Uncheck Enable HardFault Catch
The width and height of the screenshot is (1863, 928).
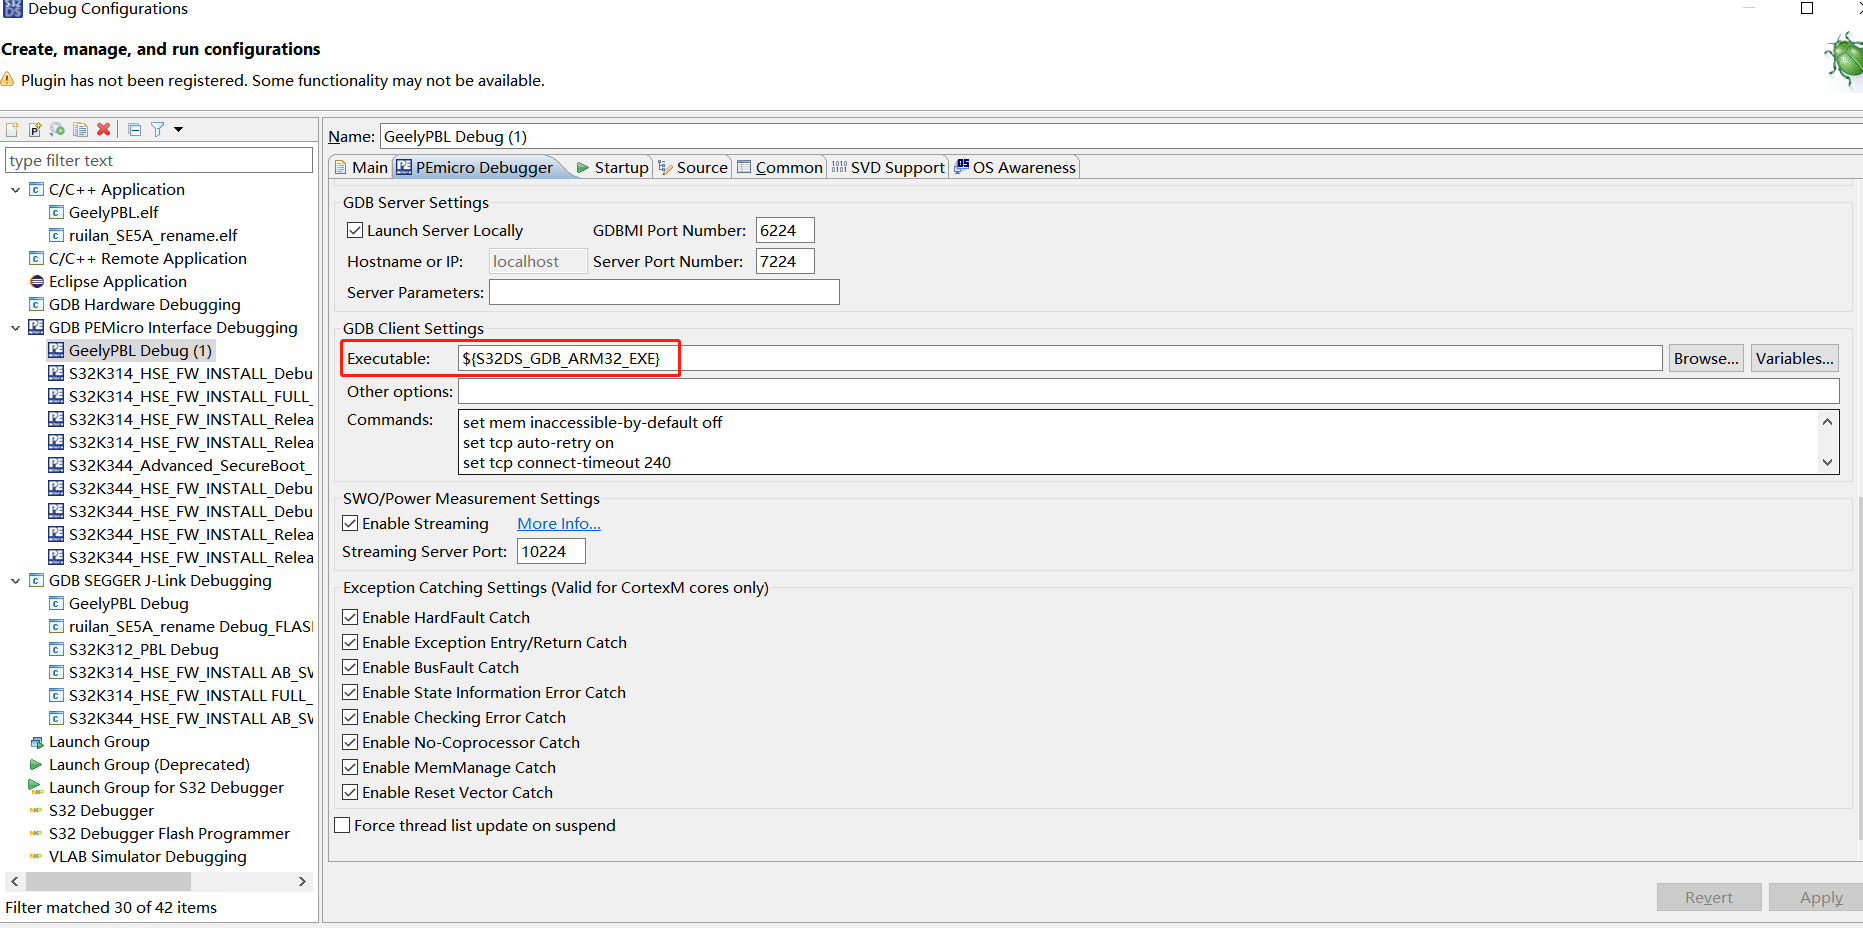click(349, 617)
